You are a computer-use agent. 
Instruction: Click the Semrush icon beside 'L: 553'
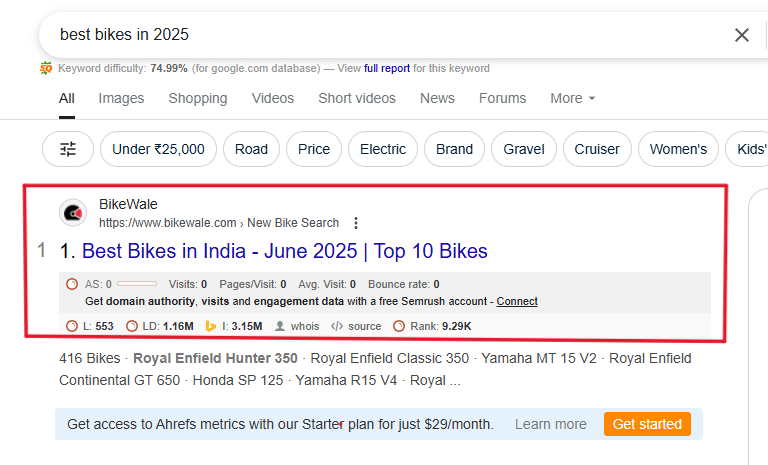click(72, 326)
